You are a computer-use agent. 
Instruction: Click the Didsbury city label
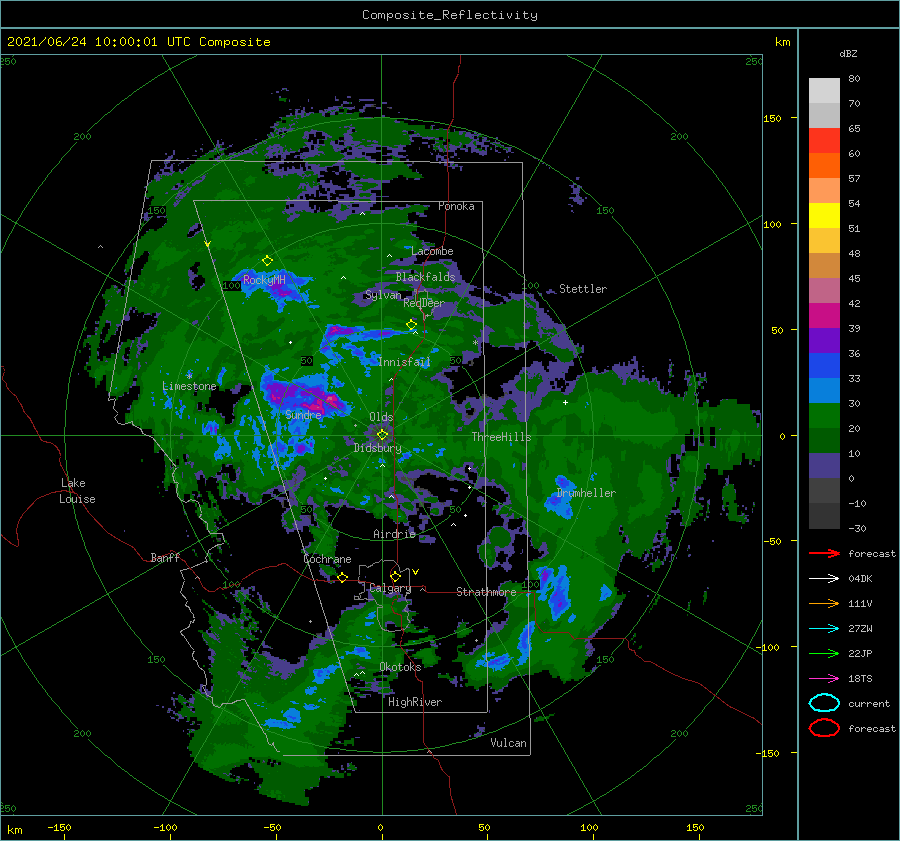378,448
